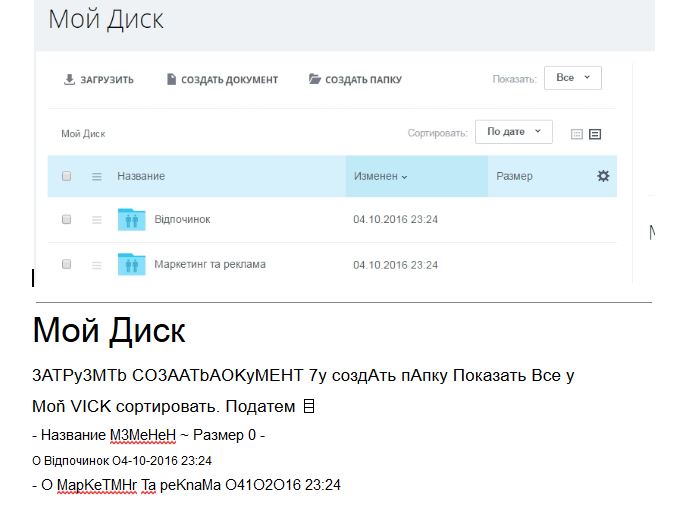Image resolution: width=673 pixels, height=514 pixels.
Task: Click the document icon beside Создать документ
Action: point(172,79)
